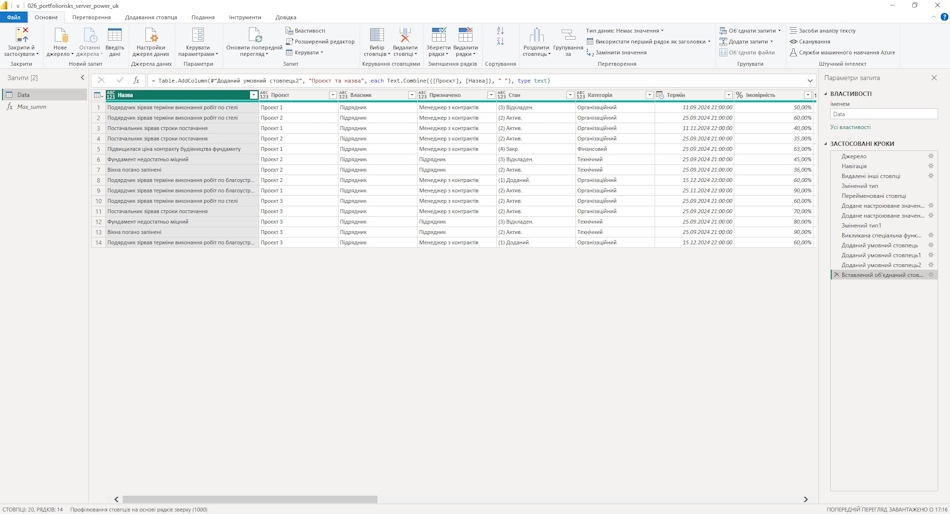The image size is (950, 514).
Task: Switch to the Додавання стовпця tab
Action: (x=151, y=17)
